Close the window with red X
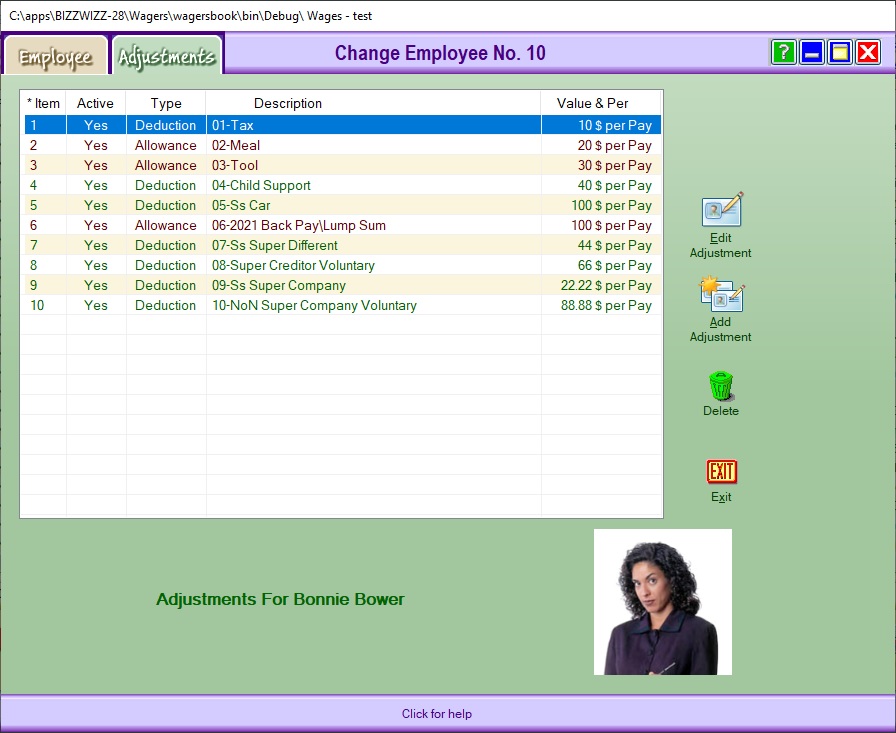This screenshot has height=733, width=896. 867,53
